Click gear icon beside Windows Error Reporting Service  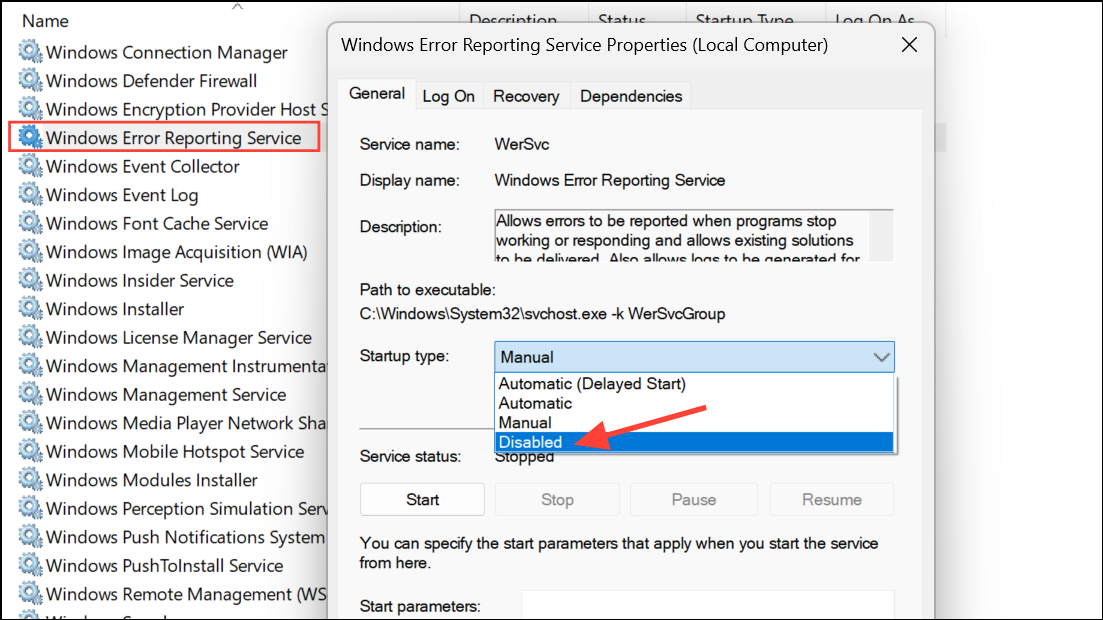point(30,137)
